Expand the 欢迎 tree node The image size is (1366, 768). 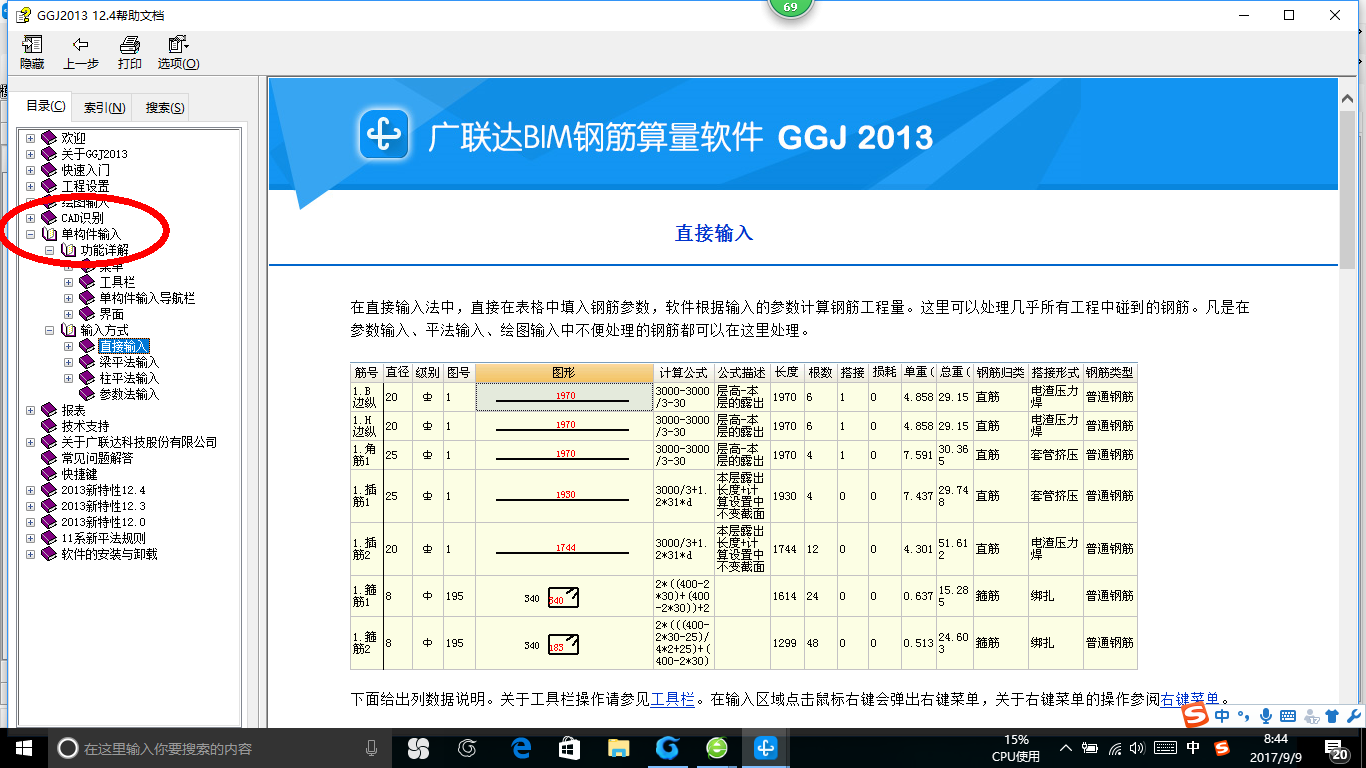pyautogui.click(x=30, y=138)
